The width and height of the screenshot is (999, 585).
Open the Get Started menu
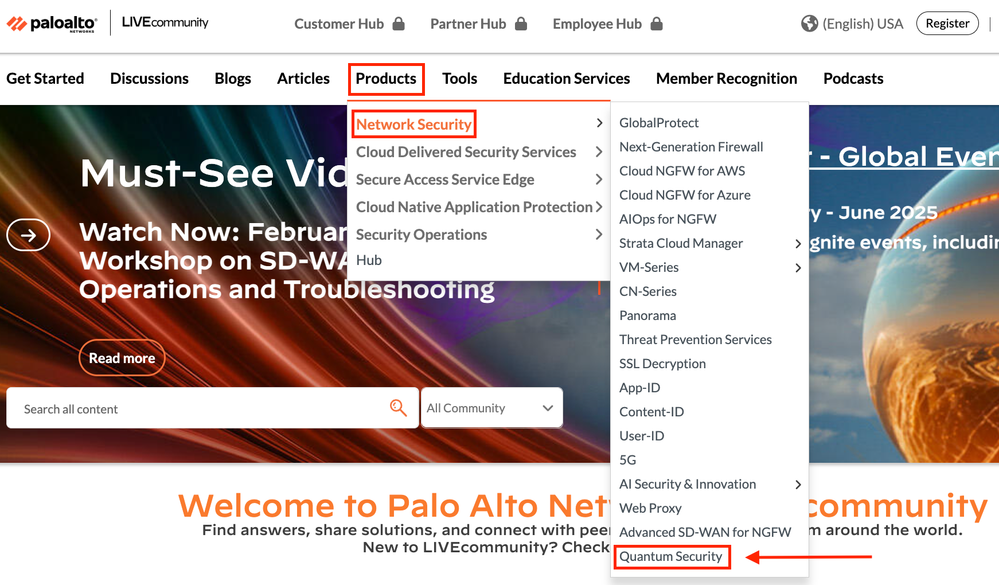point(45,78)
